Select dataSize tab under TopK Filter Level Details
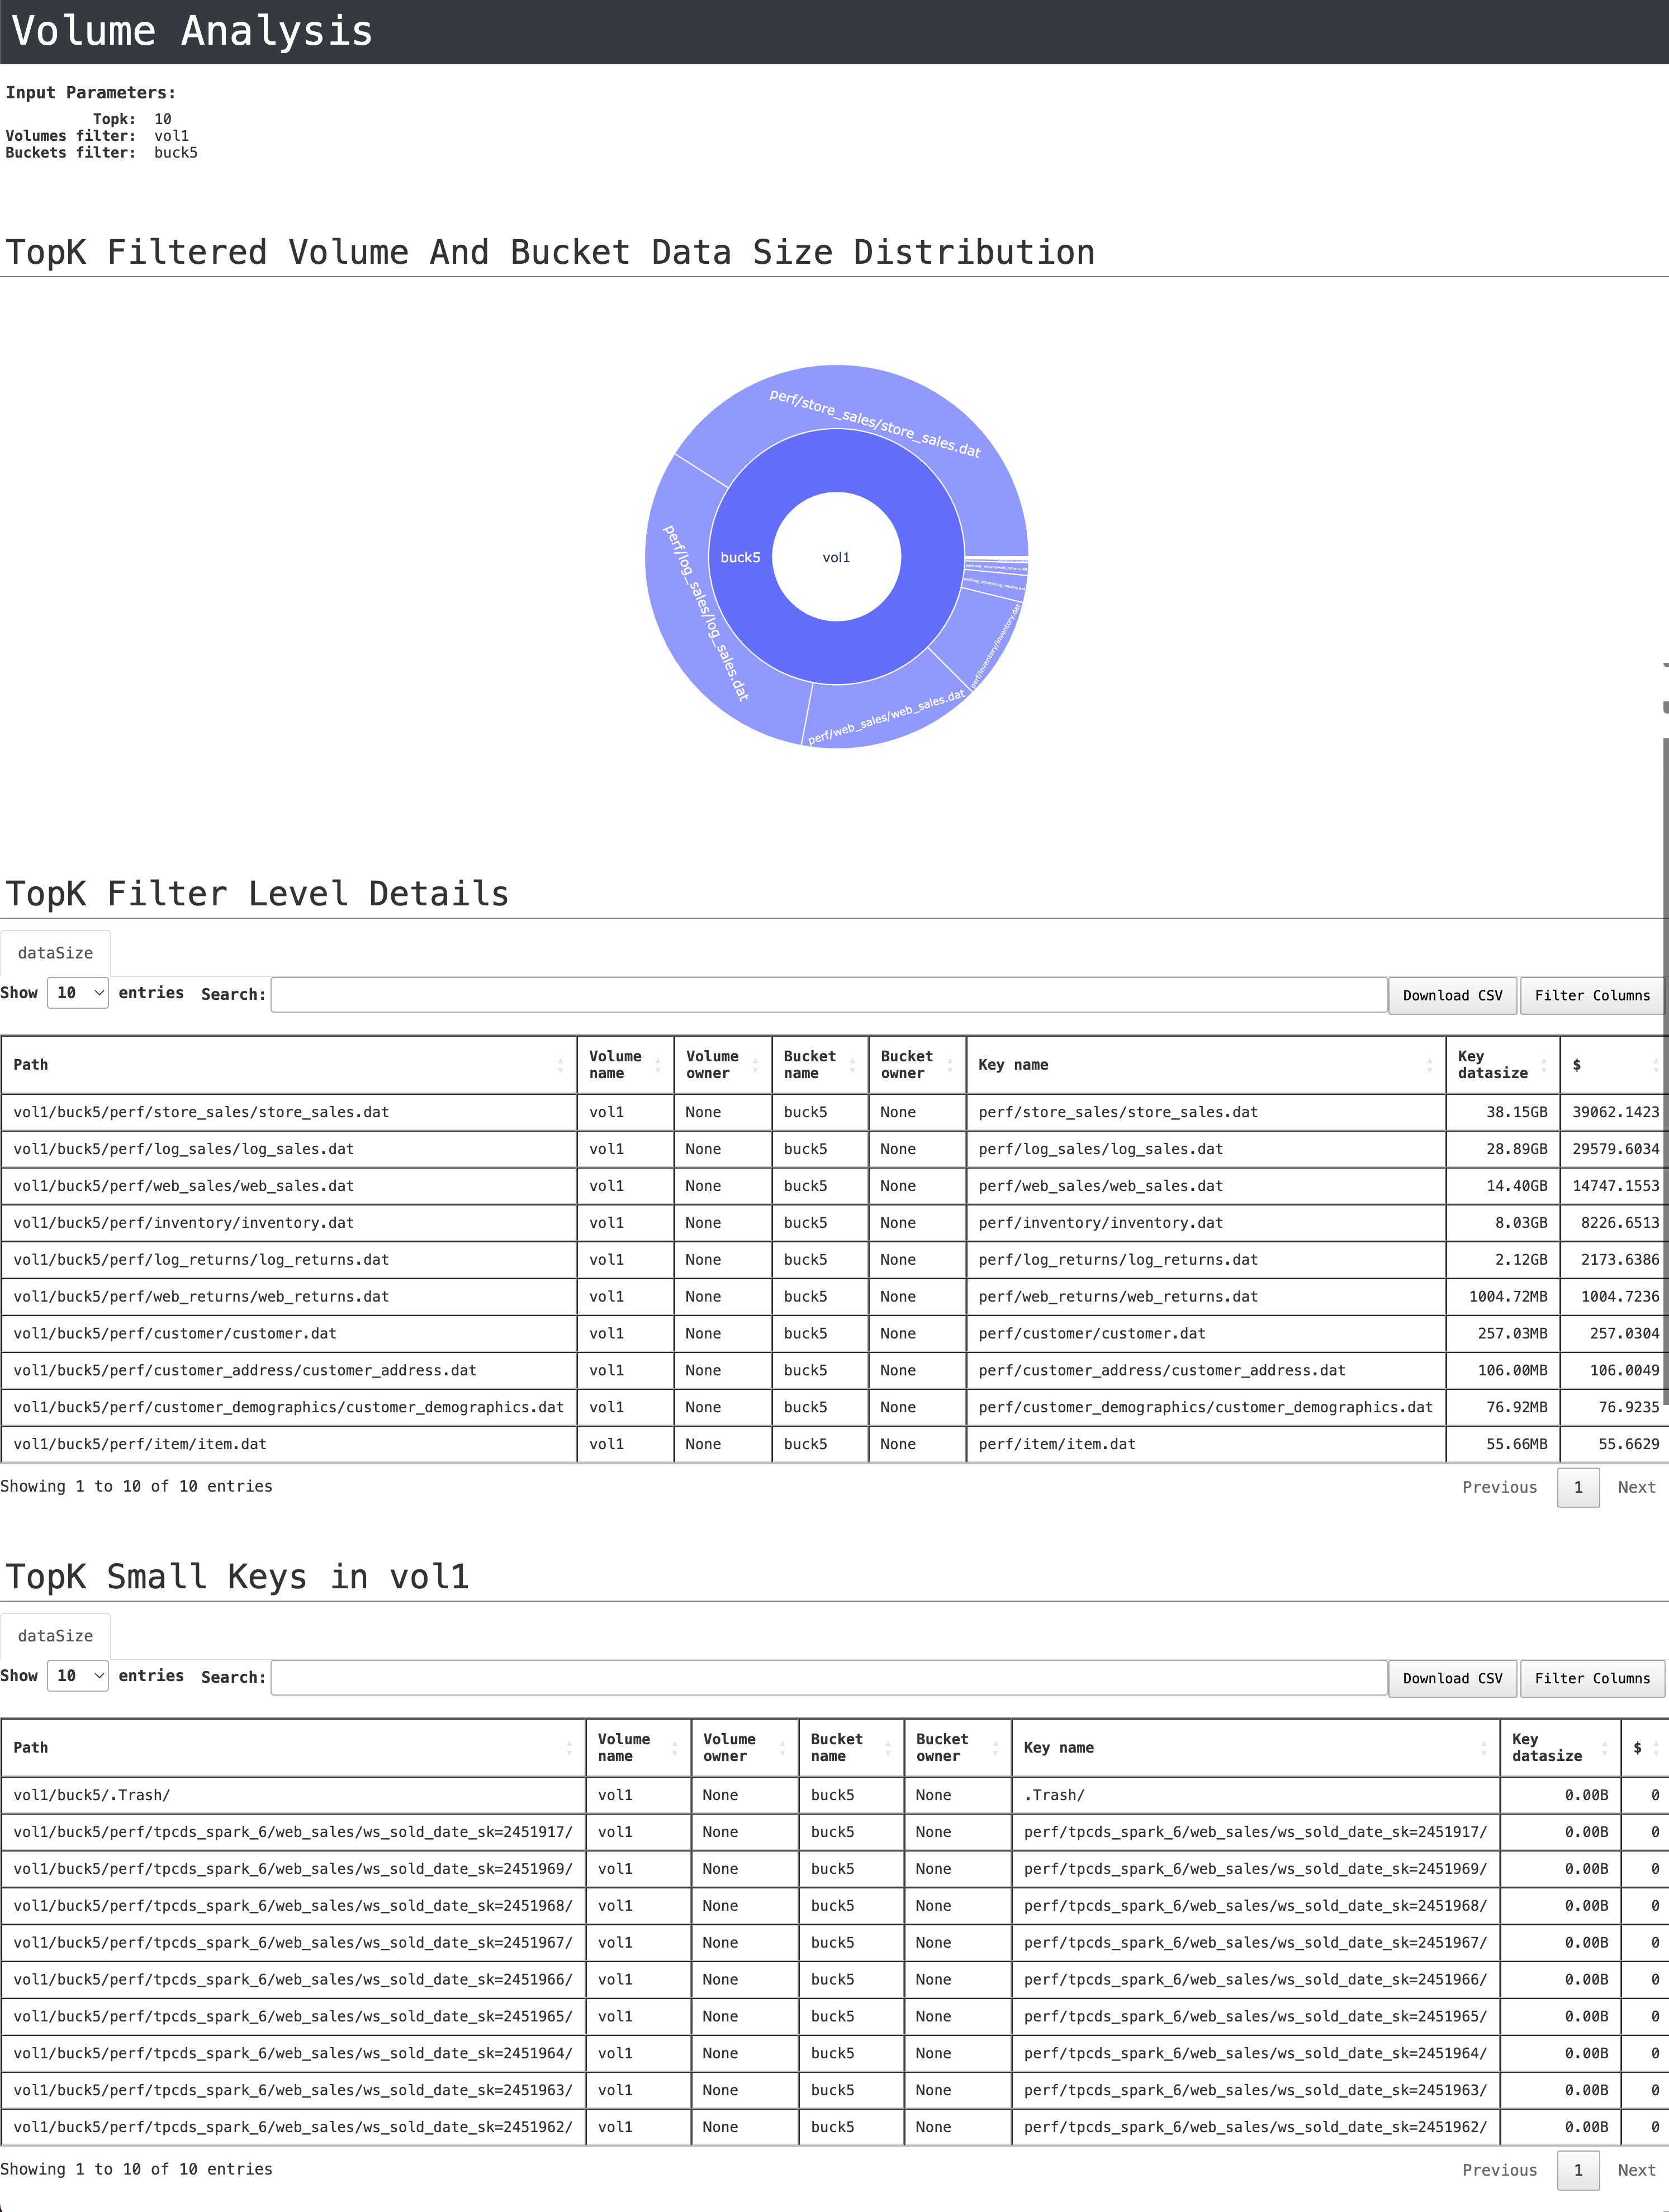Viewport: 1669px width, 2212px height. [55, 953]
